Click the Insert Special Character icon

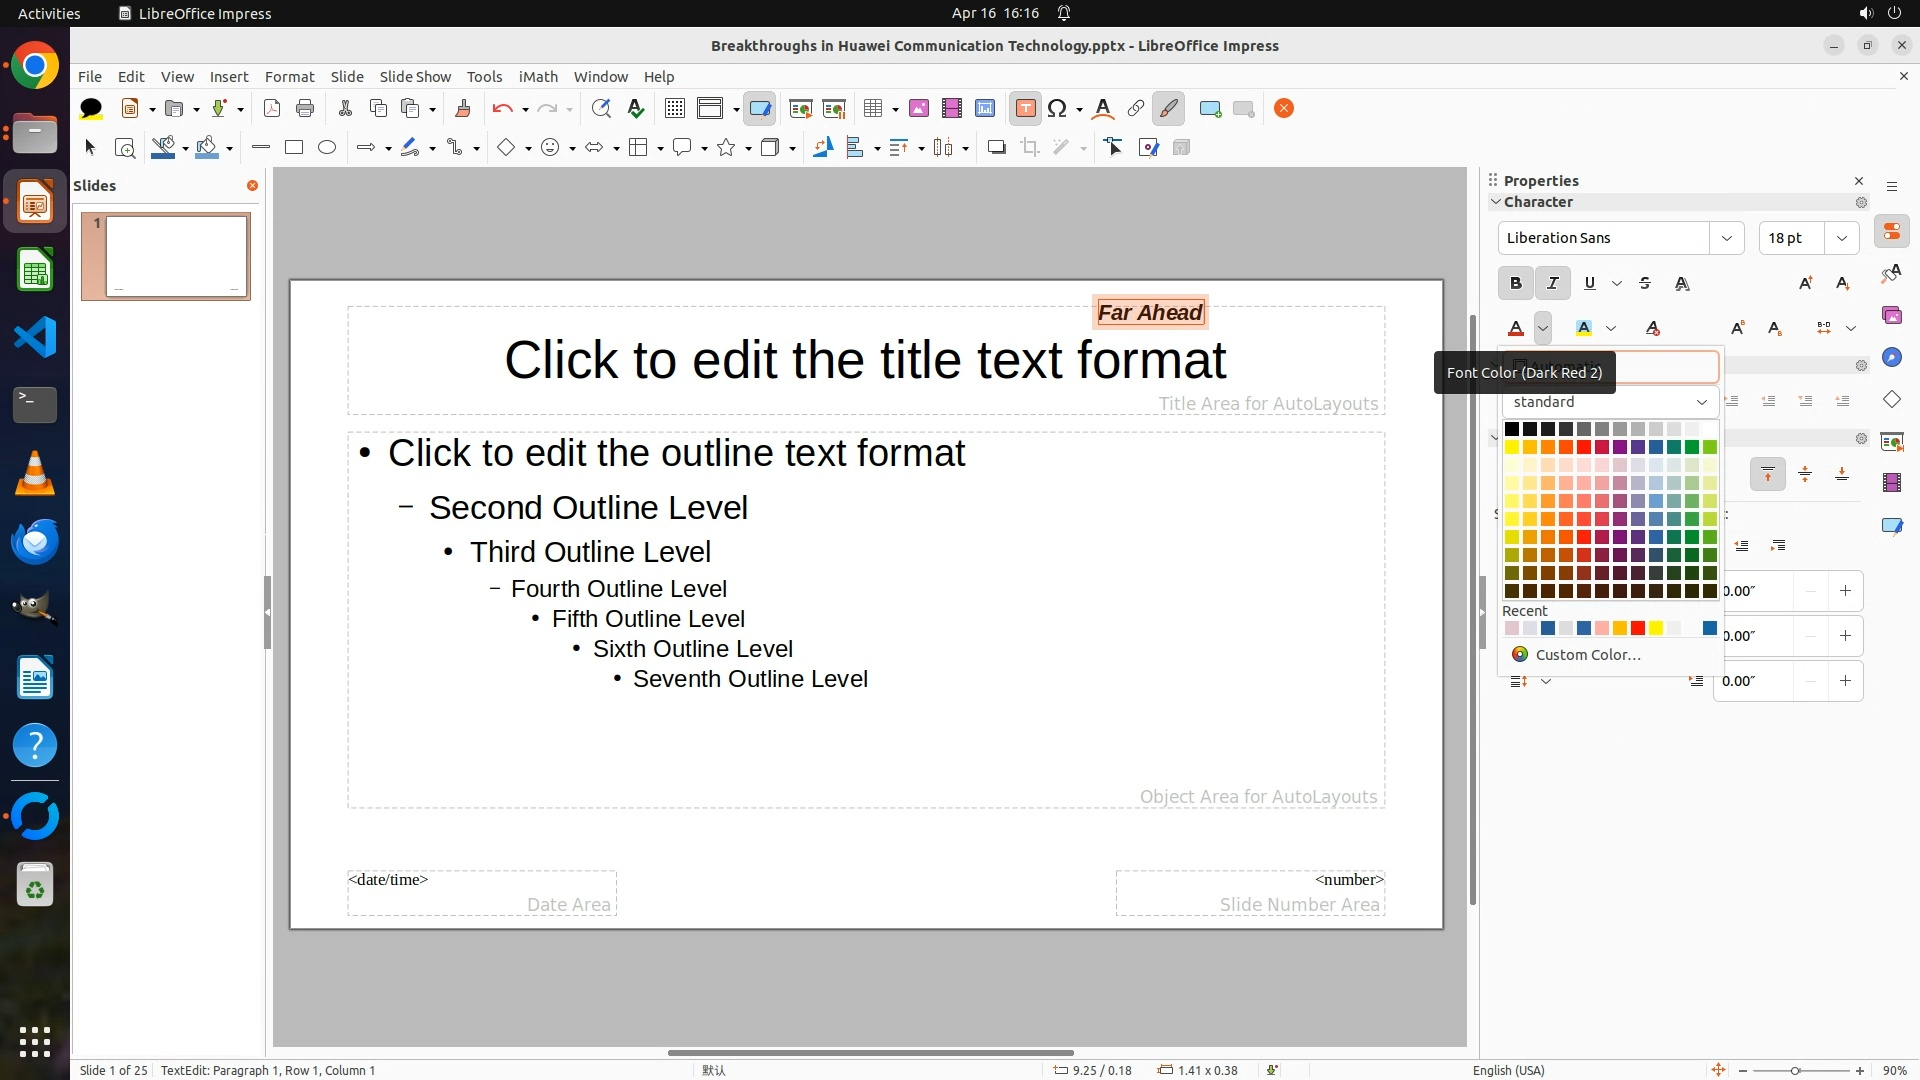point(1057,109)
